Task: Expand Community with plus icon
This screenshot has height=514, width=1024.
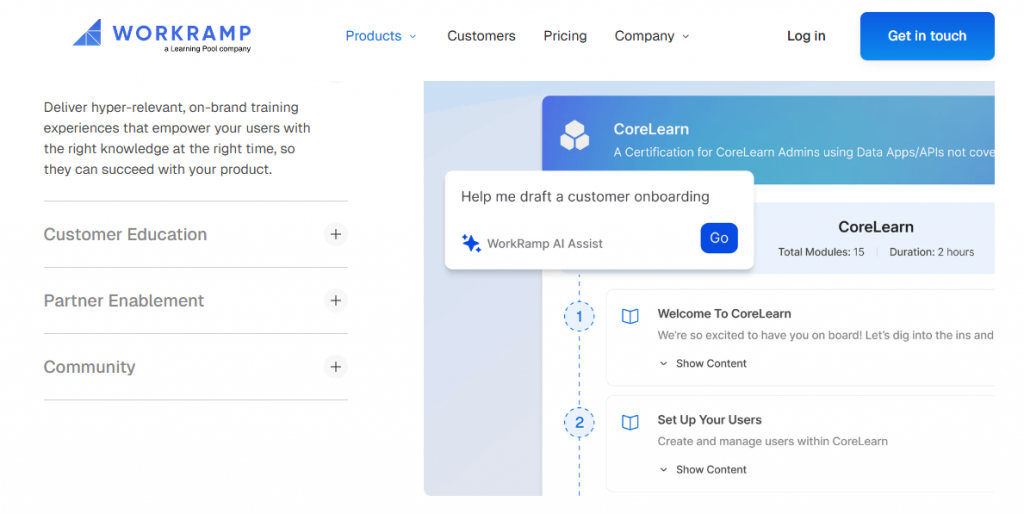Action: coord(336,367)
